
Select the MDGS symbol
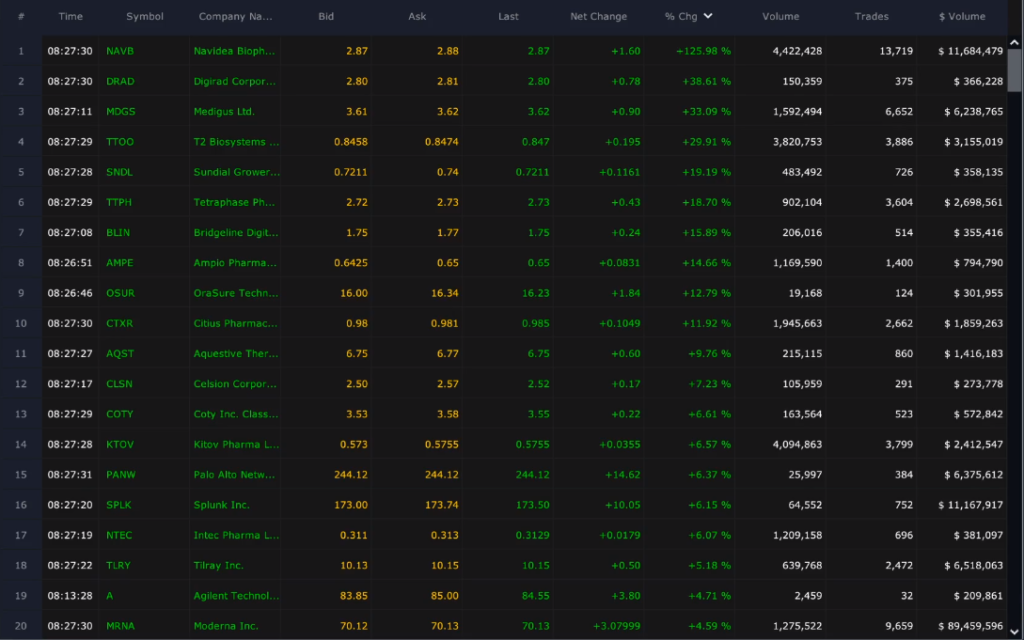click(x=121, y=112)
